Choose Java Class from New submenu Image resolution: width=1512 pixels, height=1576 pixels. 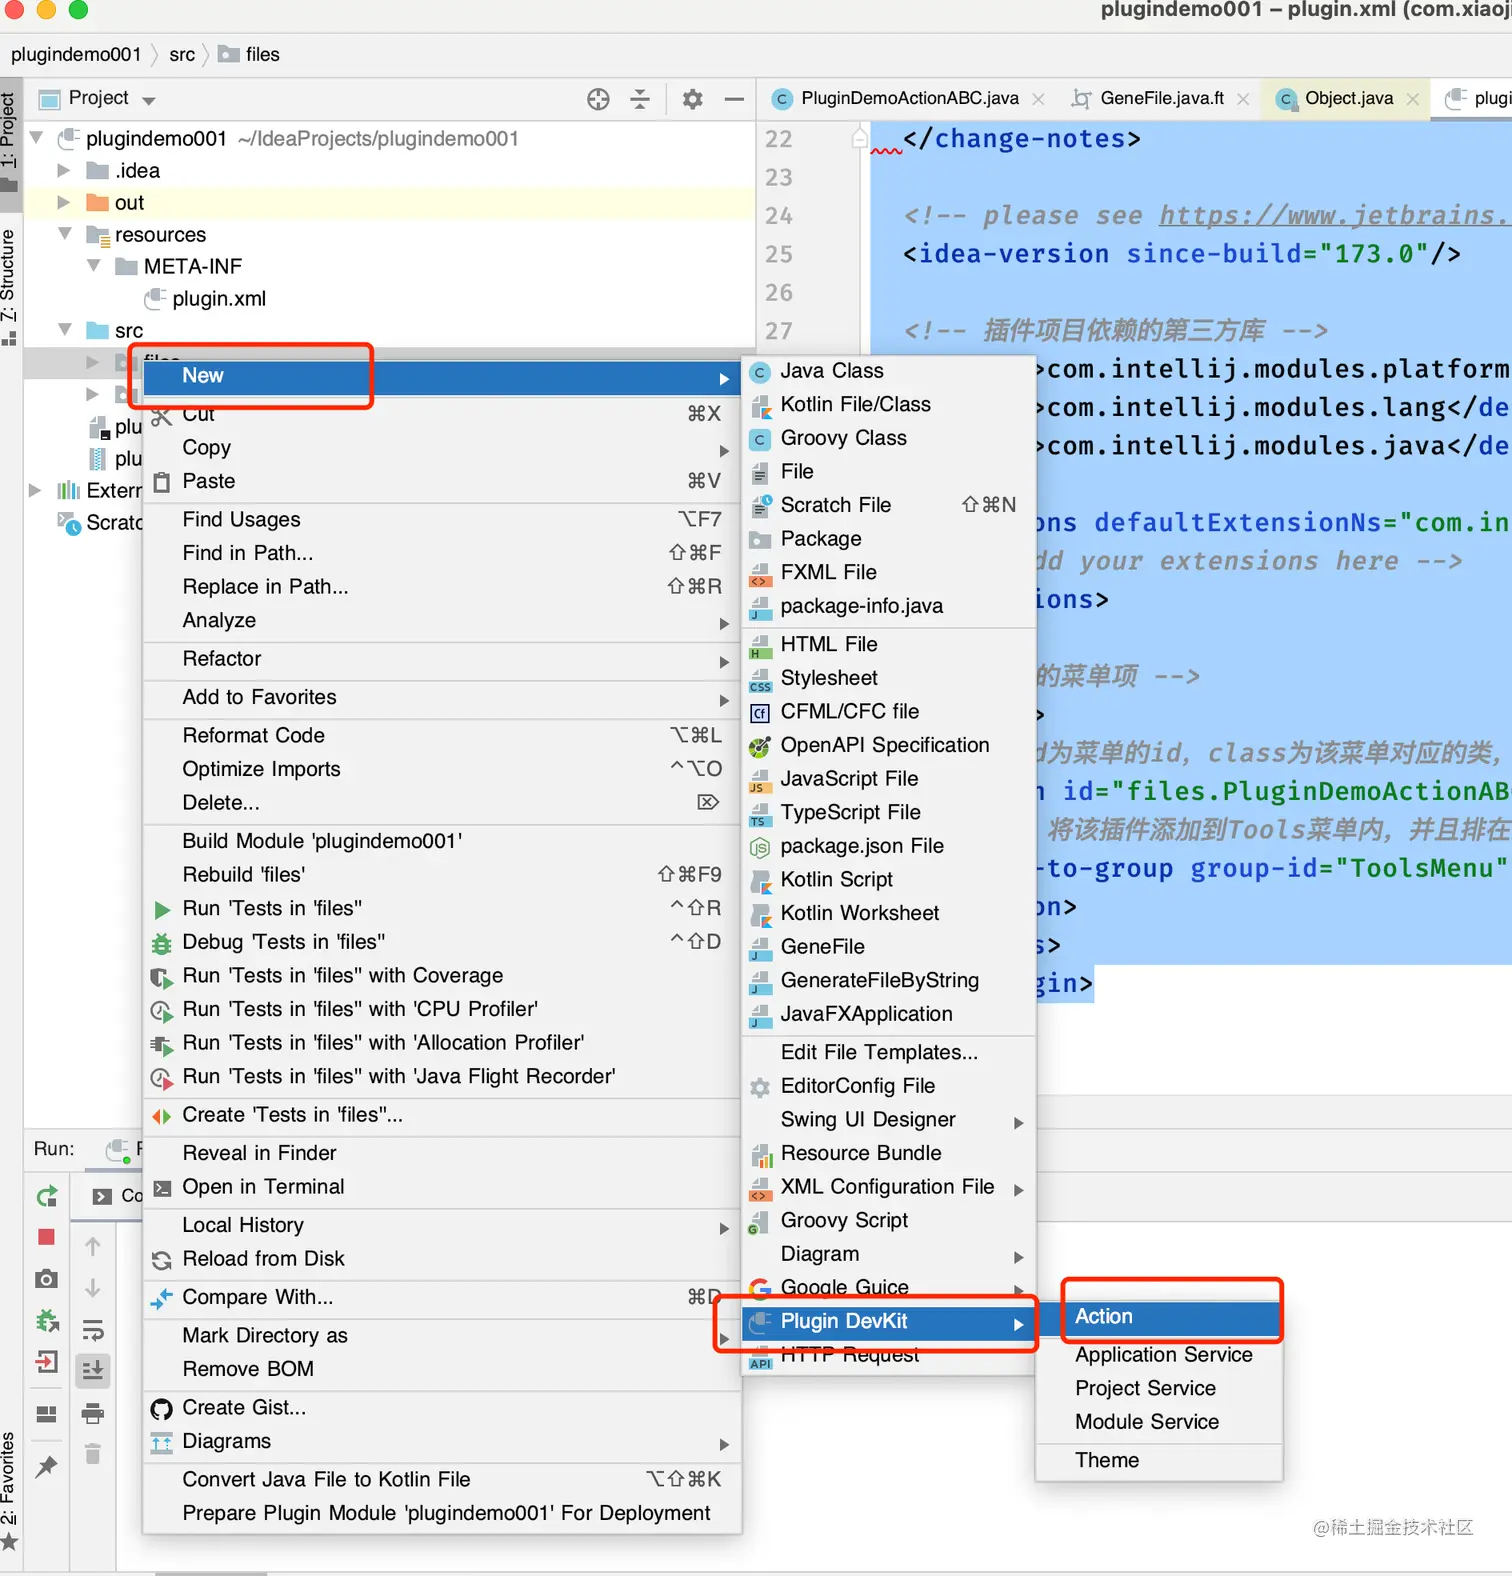888,371
